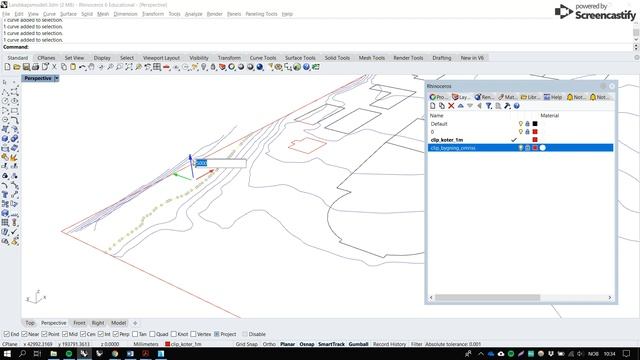Open the Analyze menu
Image resolution: width=640 pixels, height=360 pixels.
click(x=193, y=14)
